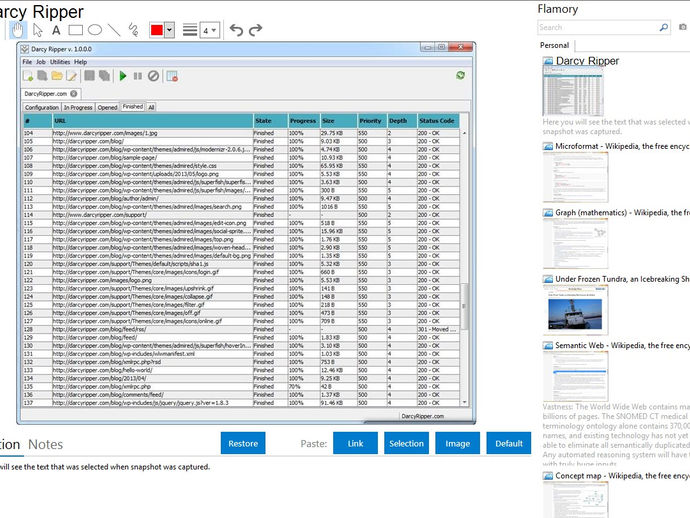Click the undo arrow

(236, 30)
